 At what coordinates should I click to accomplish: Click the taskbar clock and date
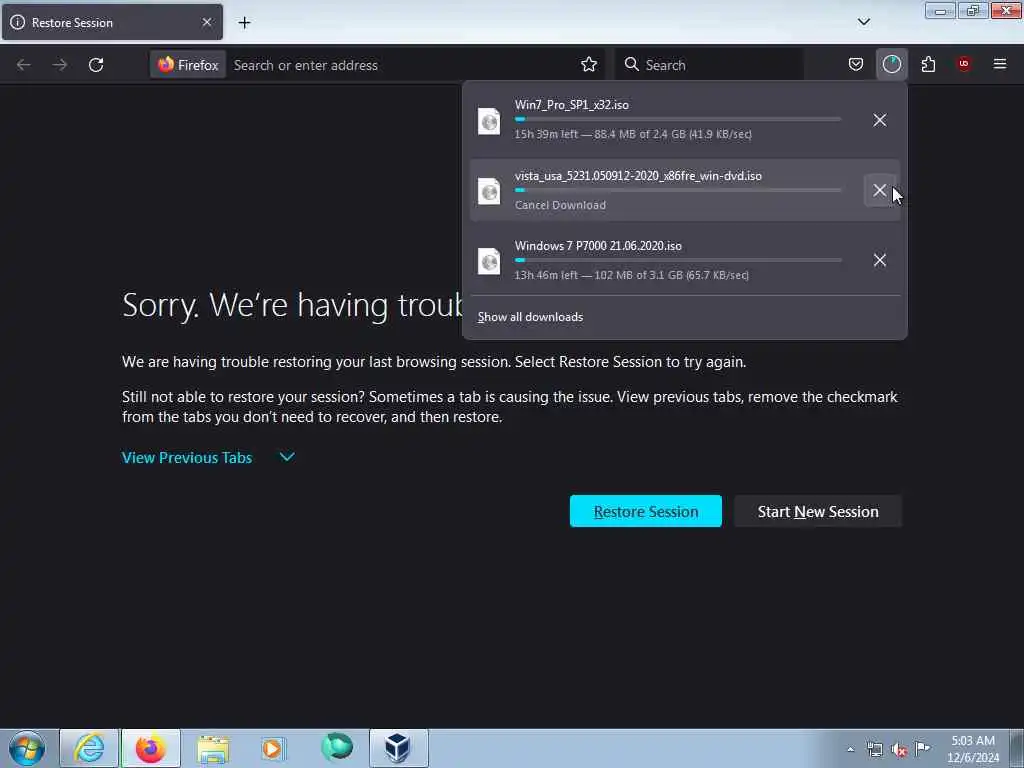click(x=973, y=749)
